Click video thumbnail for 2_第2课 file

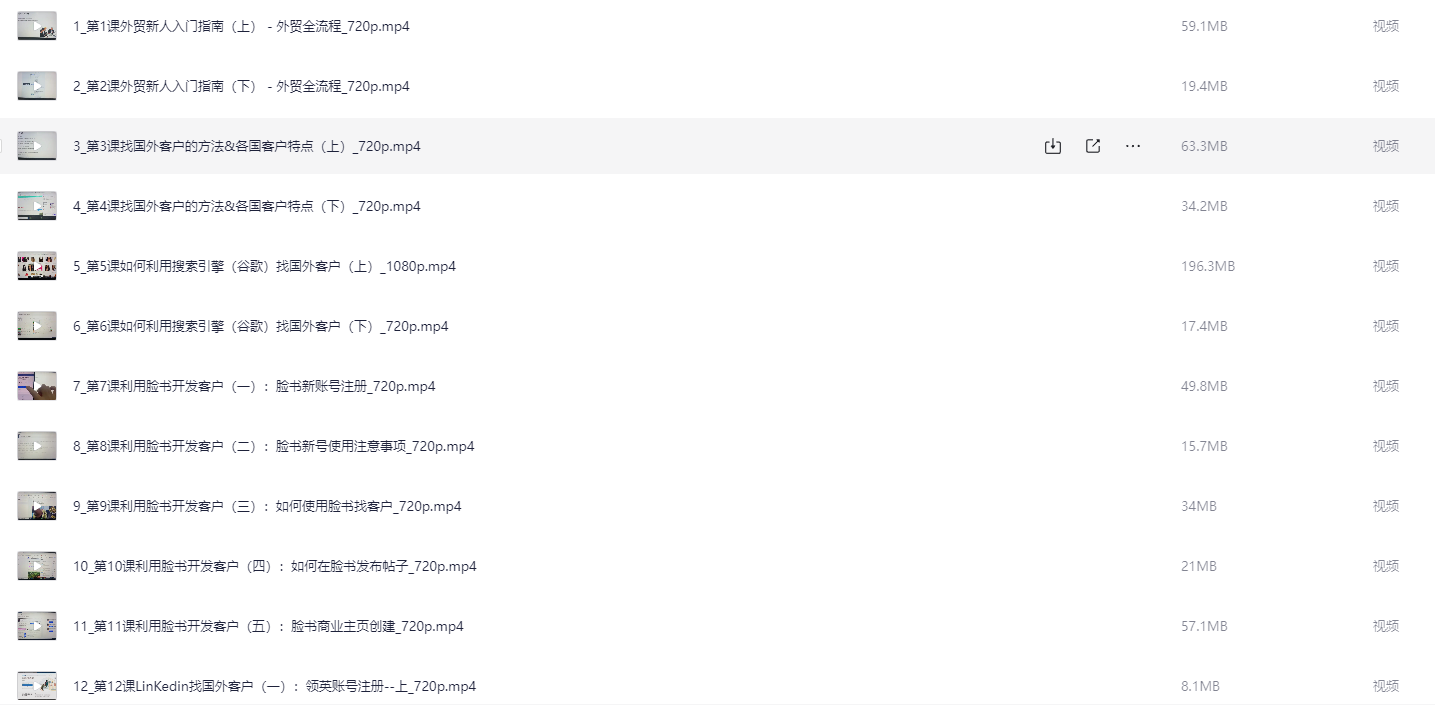[37, 86]
